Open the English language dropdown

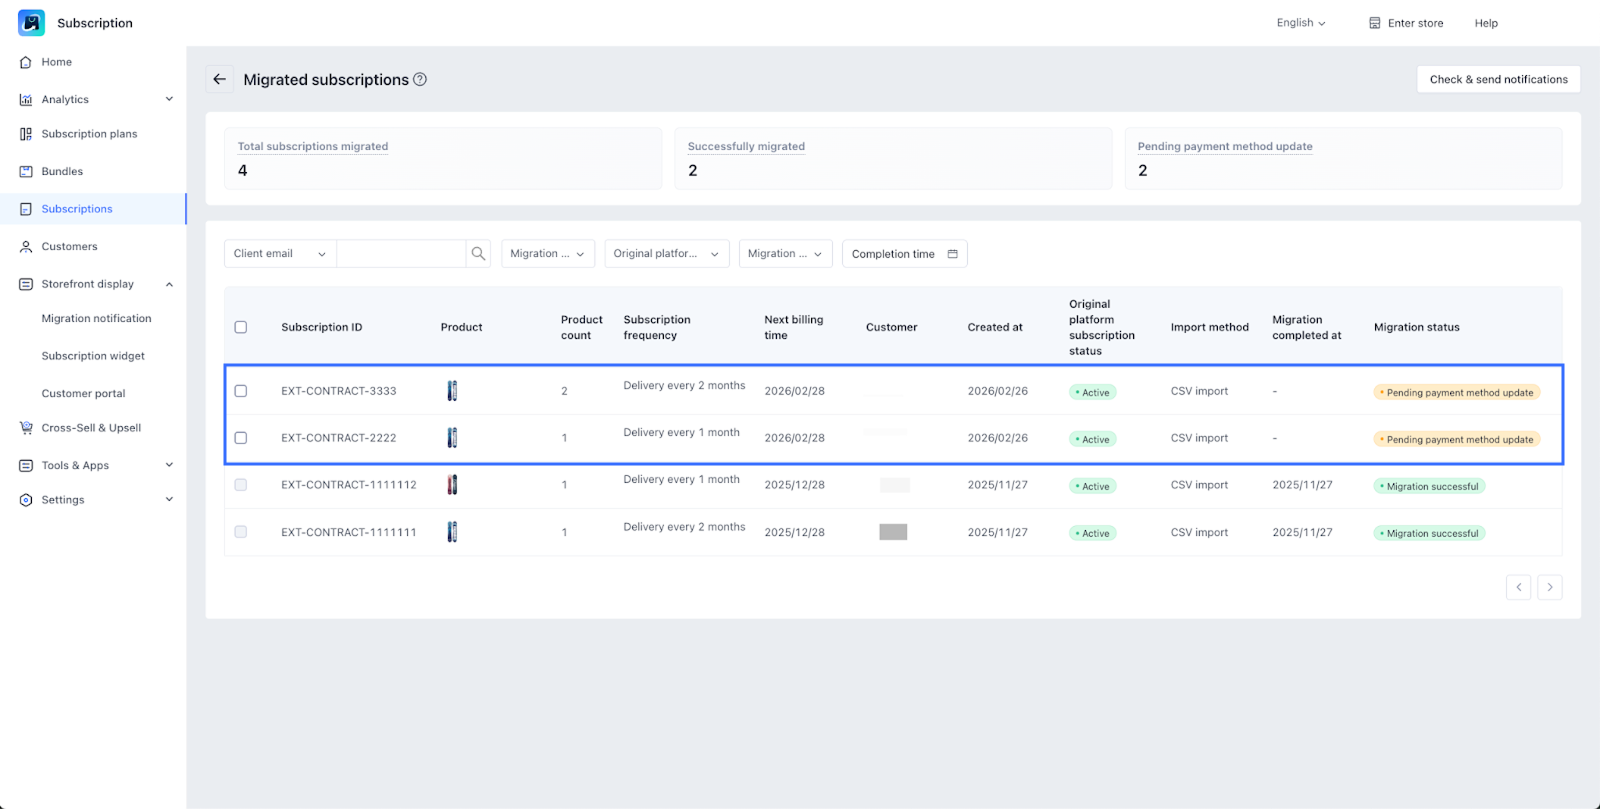(1300, 23)
